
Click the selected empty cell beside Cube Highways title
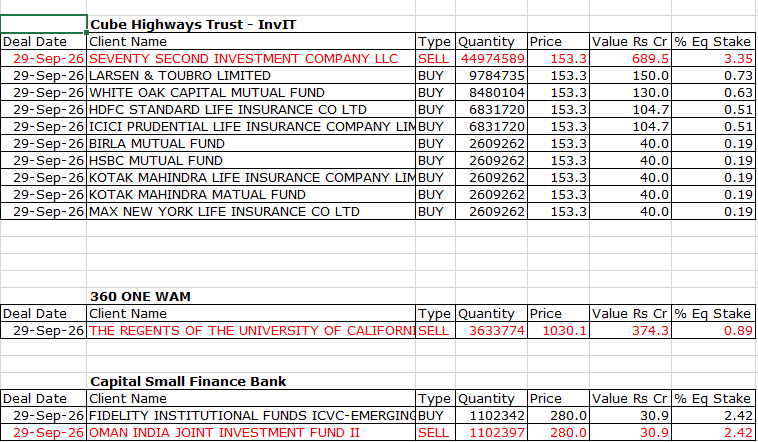click(44, 24)
